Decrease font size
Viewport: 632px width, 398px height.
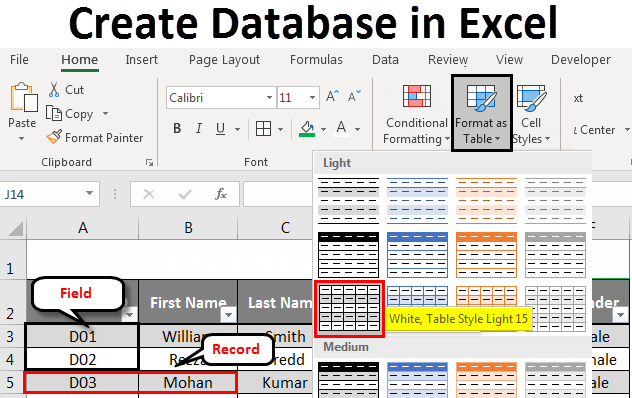(x=354, y=97)
